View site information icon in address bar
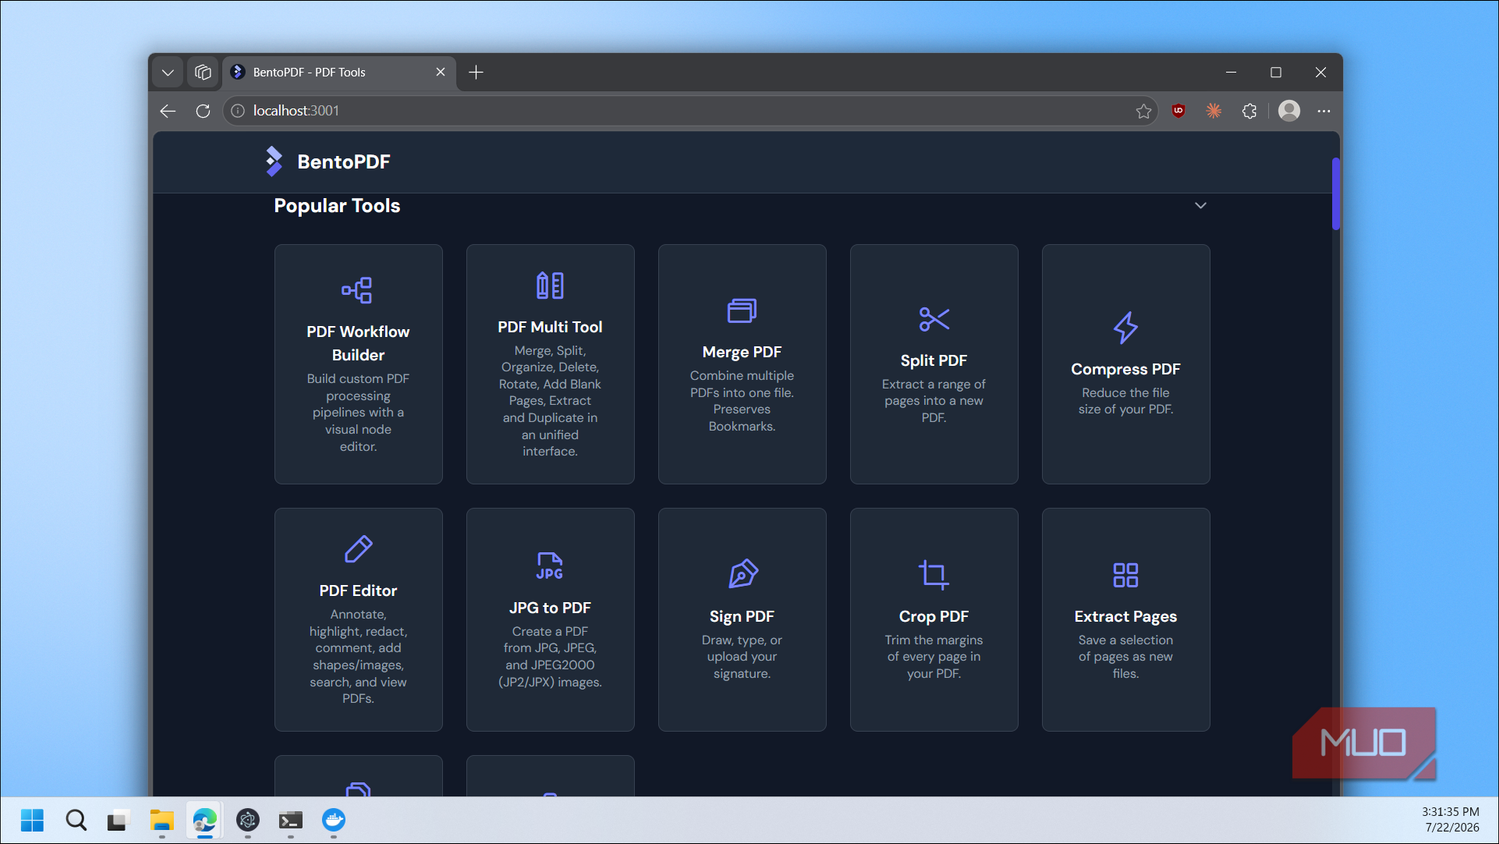Viewport: 1499px width, 844px height. point(238,111)
